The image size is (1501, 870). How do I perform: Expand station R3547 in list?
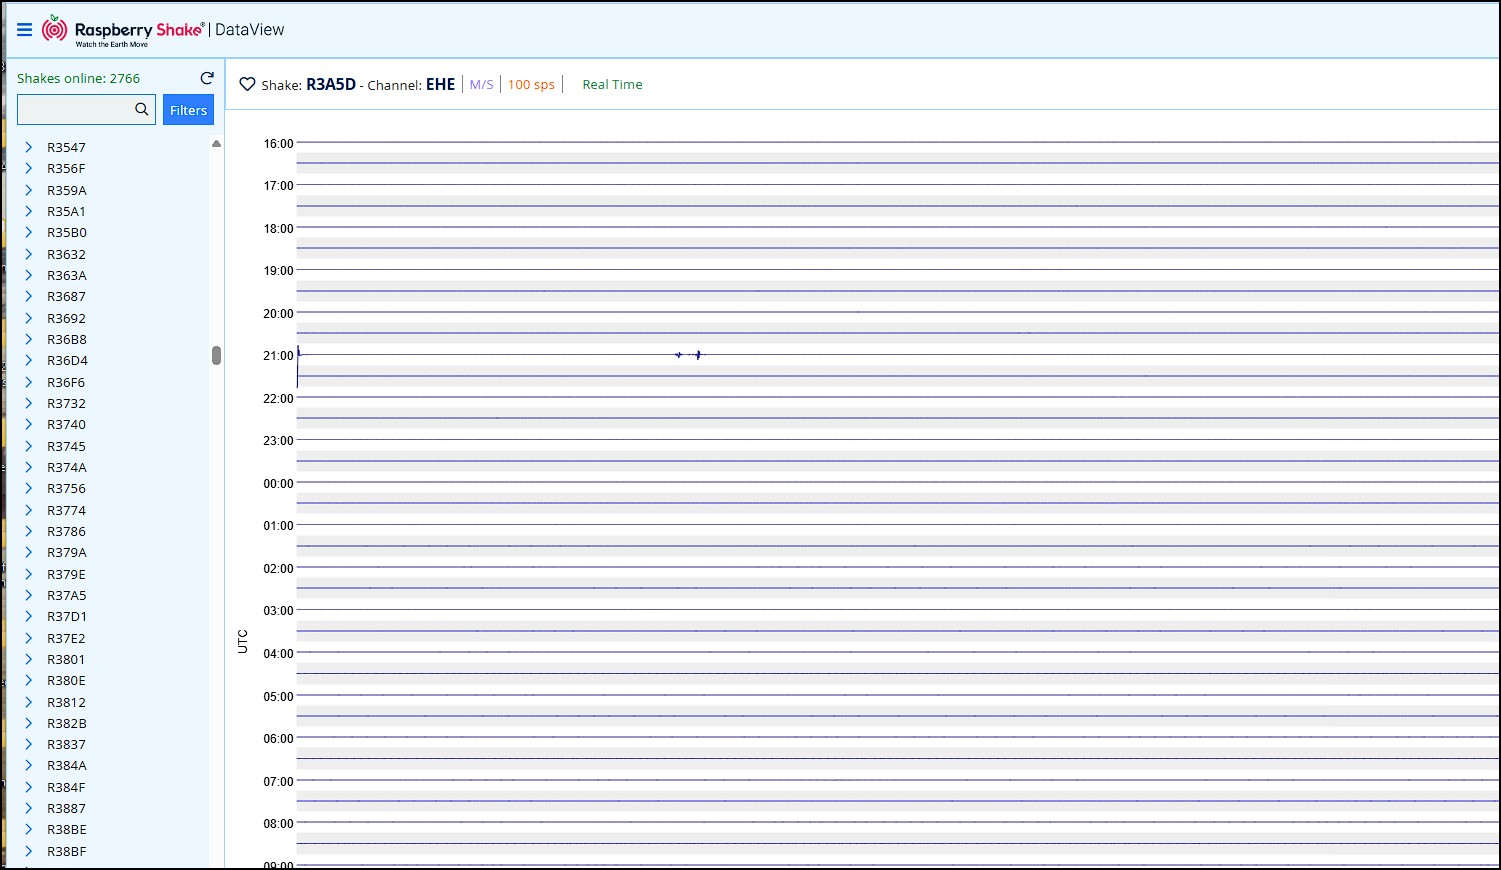29,147
